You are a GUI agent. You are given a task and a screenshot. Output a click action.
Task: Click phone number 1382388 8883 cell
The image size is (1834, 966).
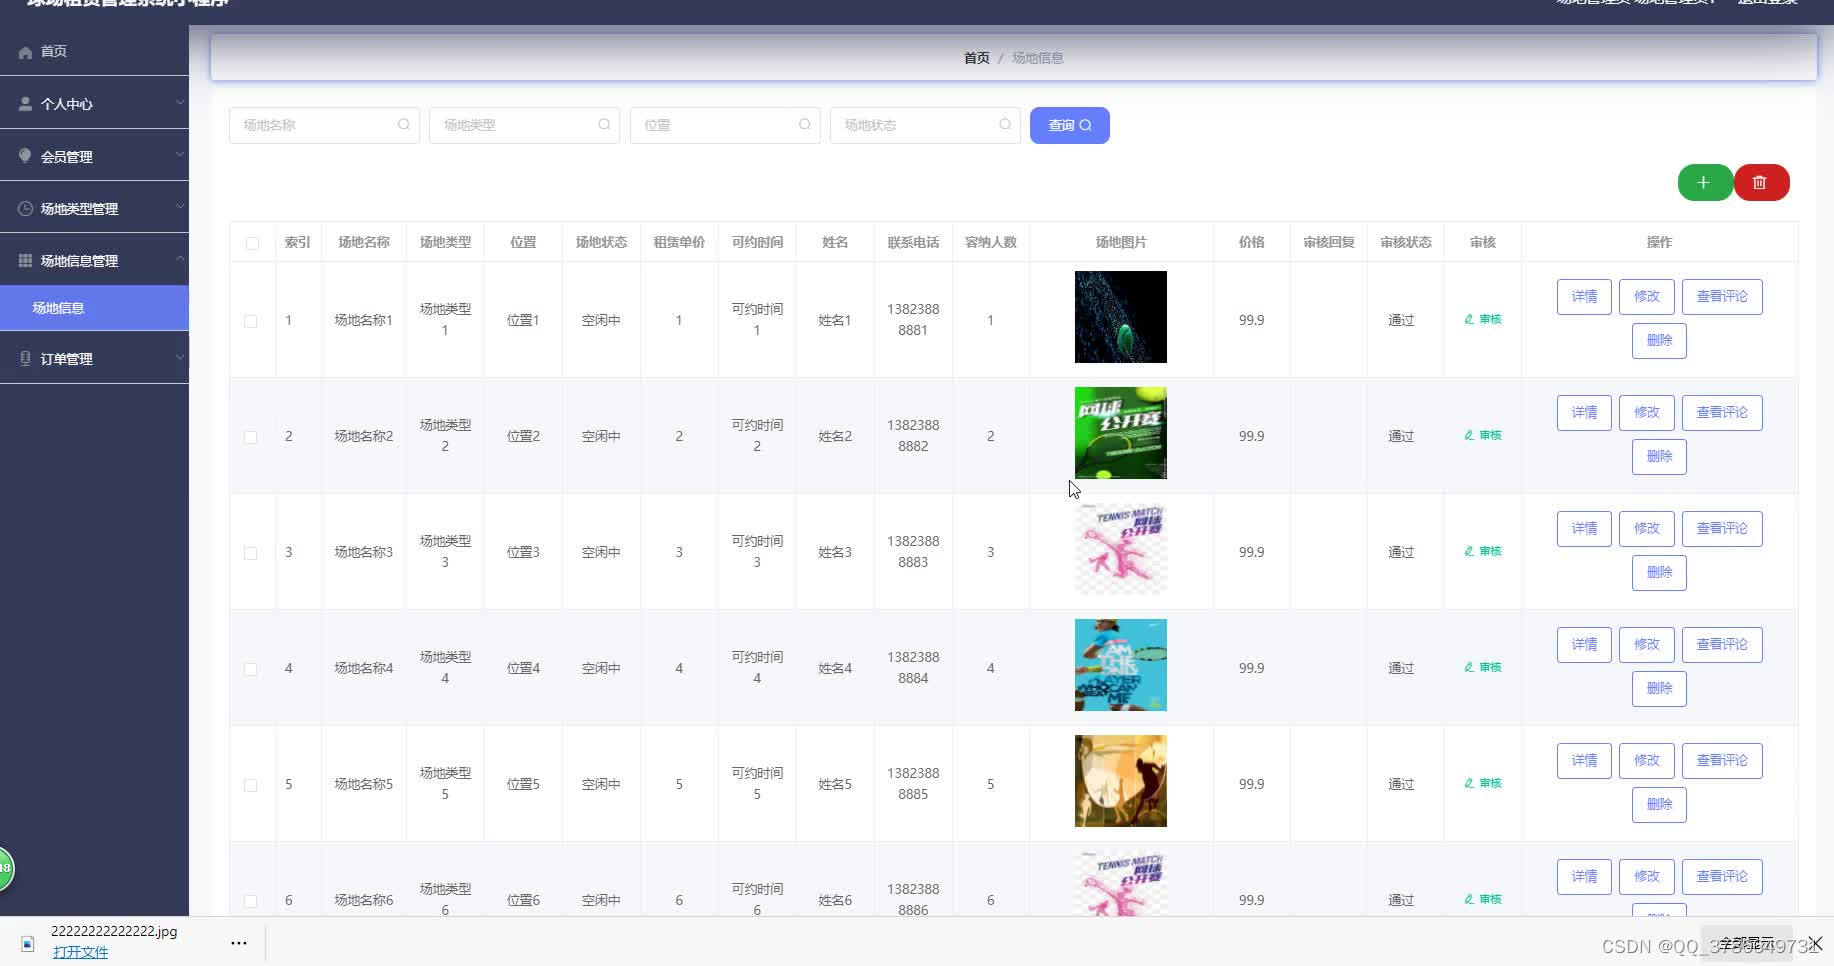[x=913, y=552]
